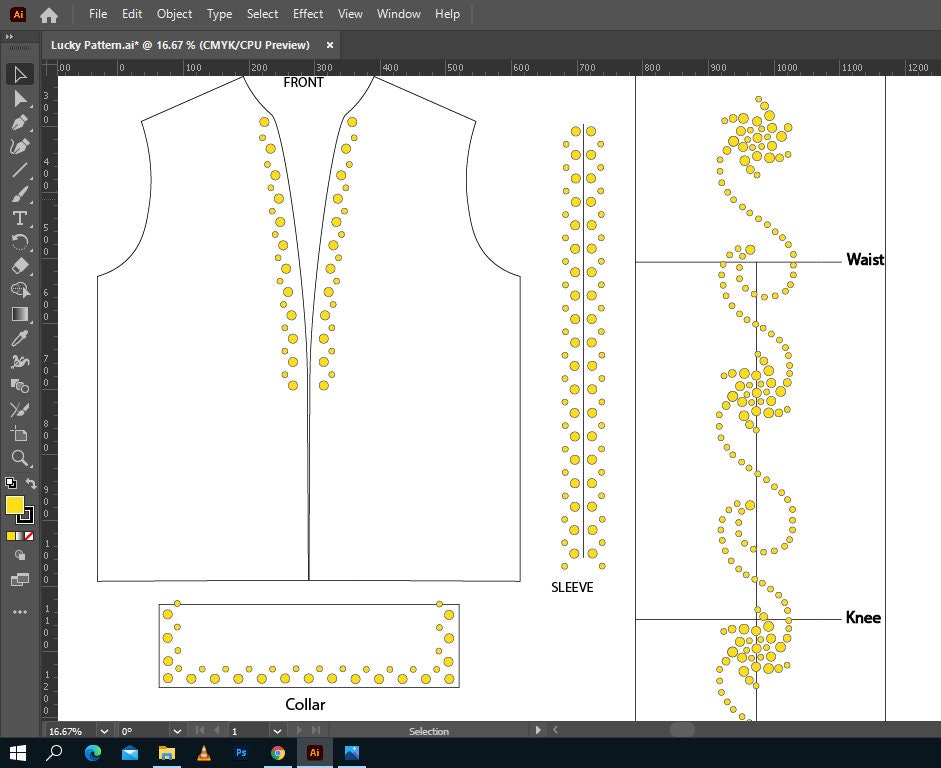Click the FRONT label on canvas
This screenshot has width=941, height=768.
tap(303, 82)
